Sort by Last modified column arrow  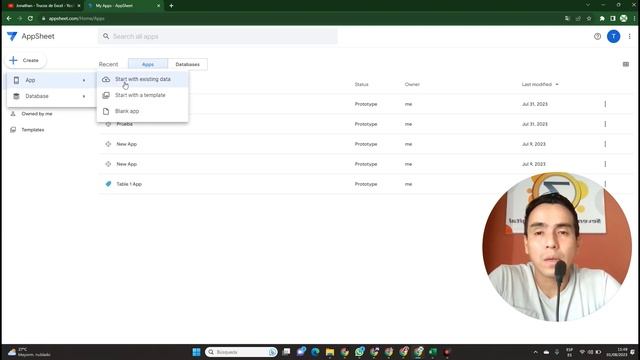pos(557,84)
